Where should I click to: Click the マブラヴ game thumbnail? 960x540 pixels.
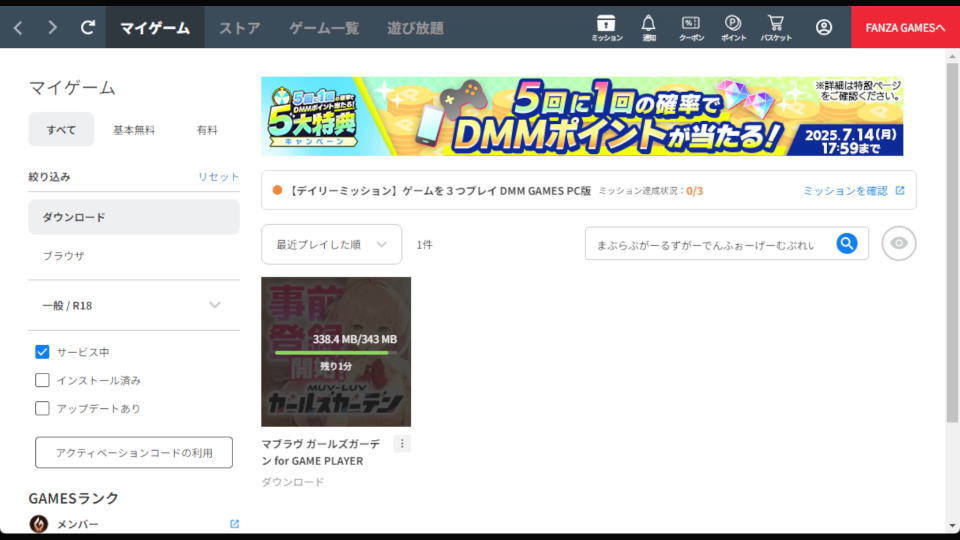coord(336,351)
